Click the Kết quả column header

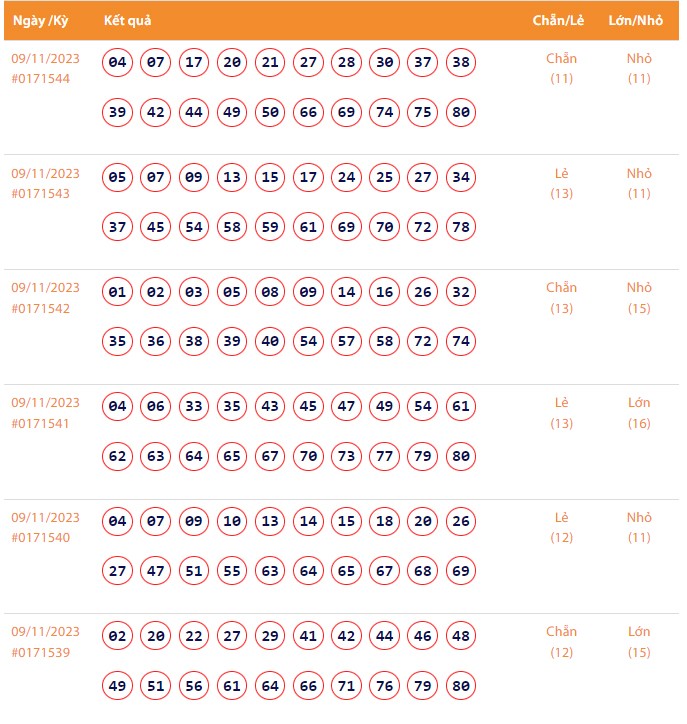[127, 21]
